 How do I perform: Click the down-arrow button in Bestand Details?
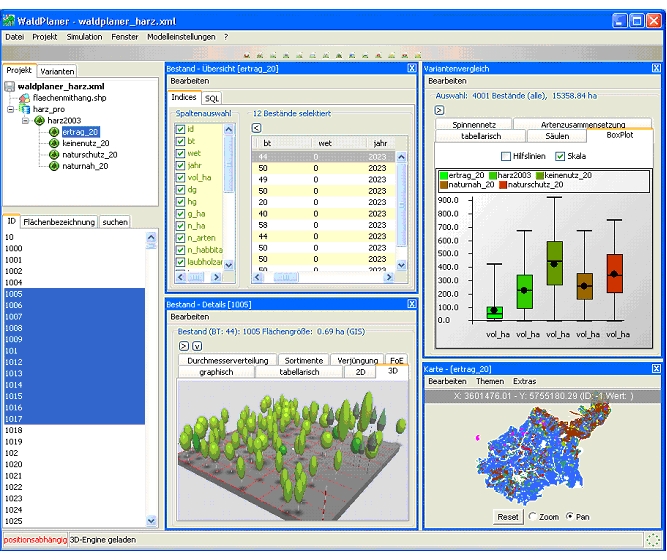[197, 345]
